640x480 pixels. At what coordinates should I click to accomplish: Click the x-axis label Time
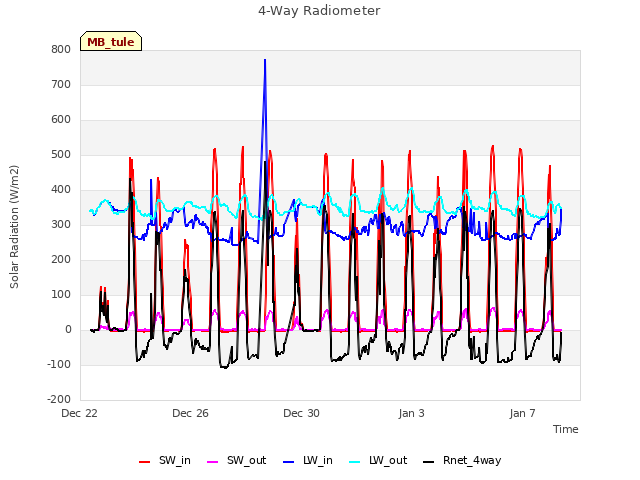click(566, 429)
